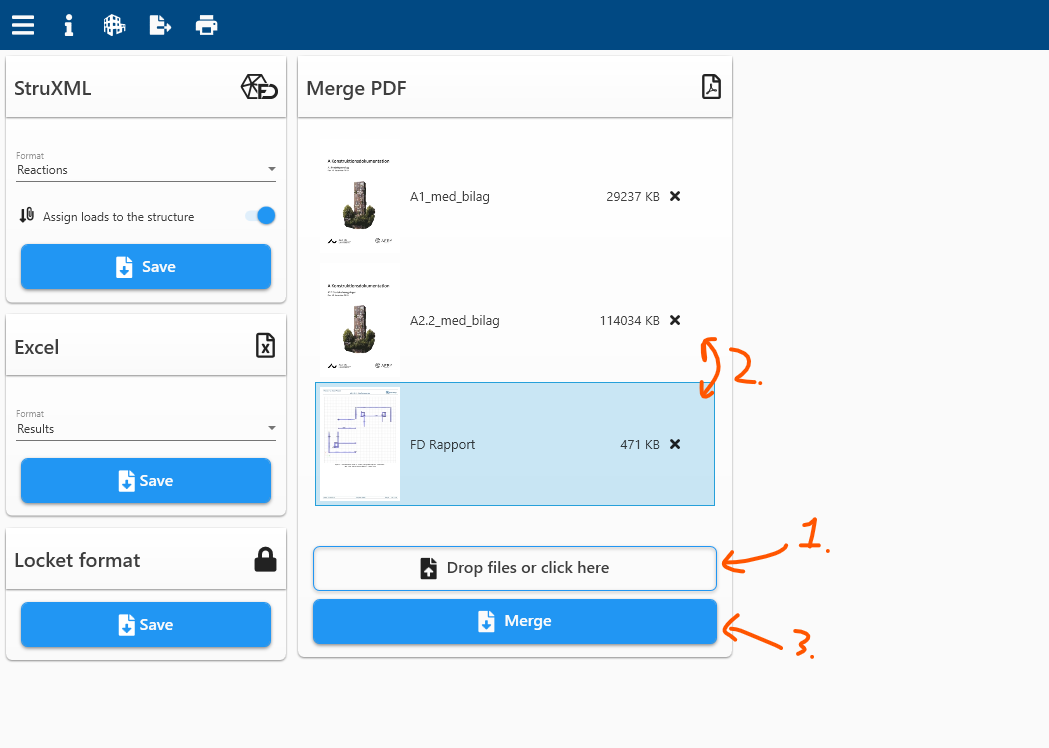Viewport: 1049px width, 748px height.
Task: Save the StruXML file
Action: 146,266
